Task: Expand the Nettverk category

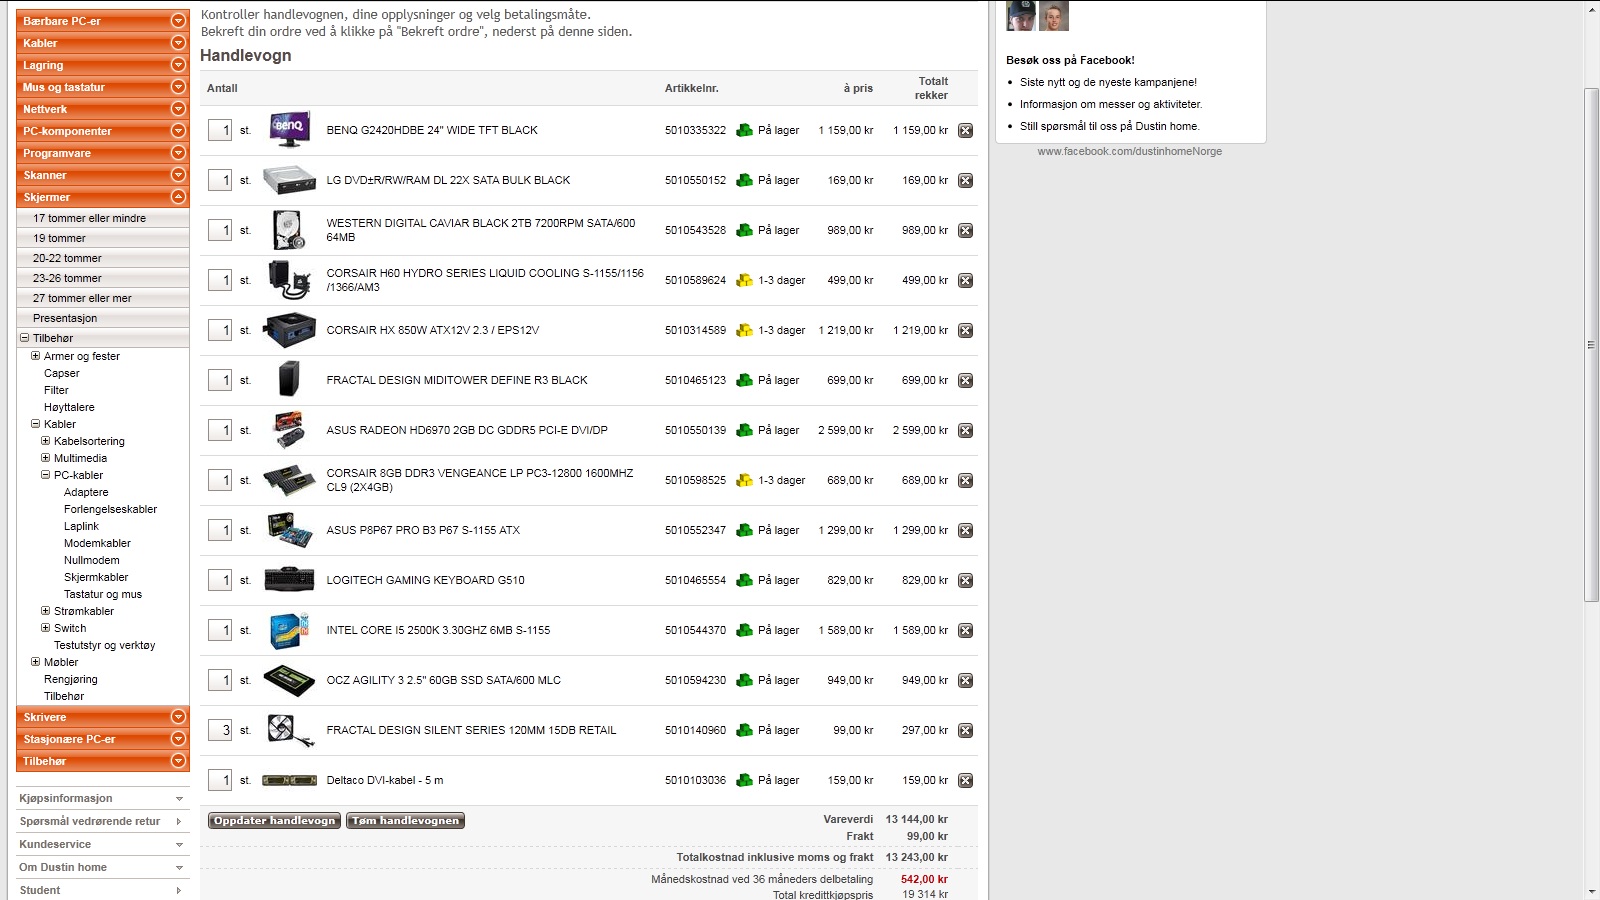Action: click(178, 109)
